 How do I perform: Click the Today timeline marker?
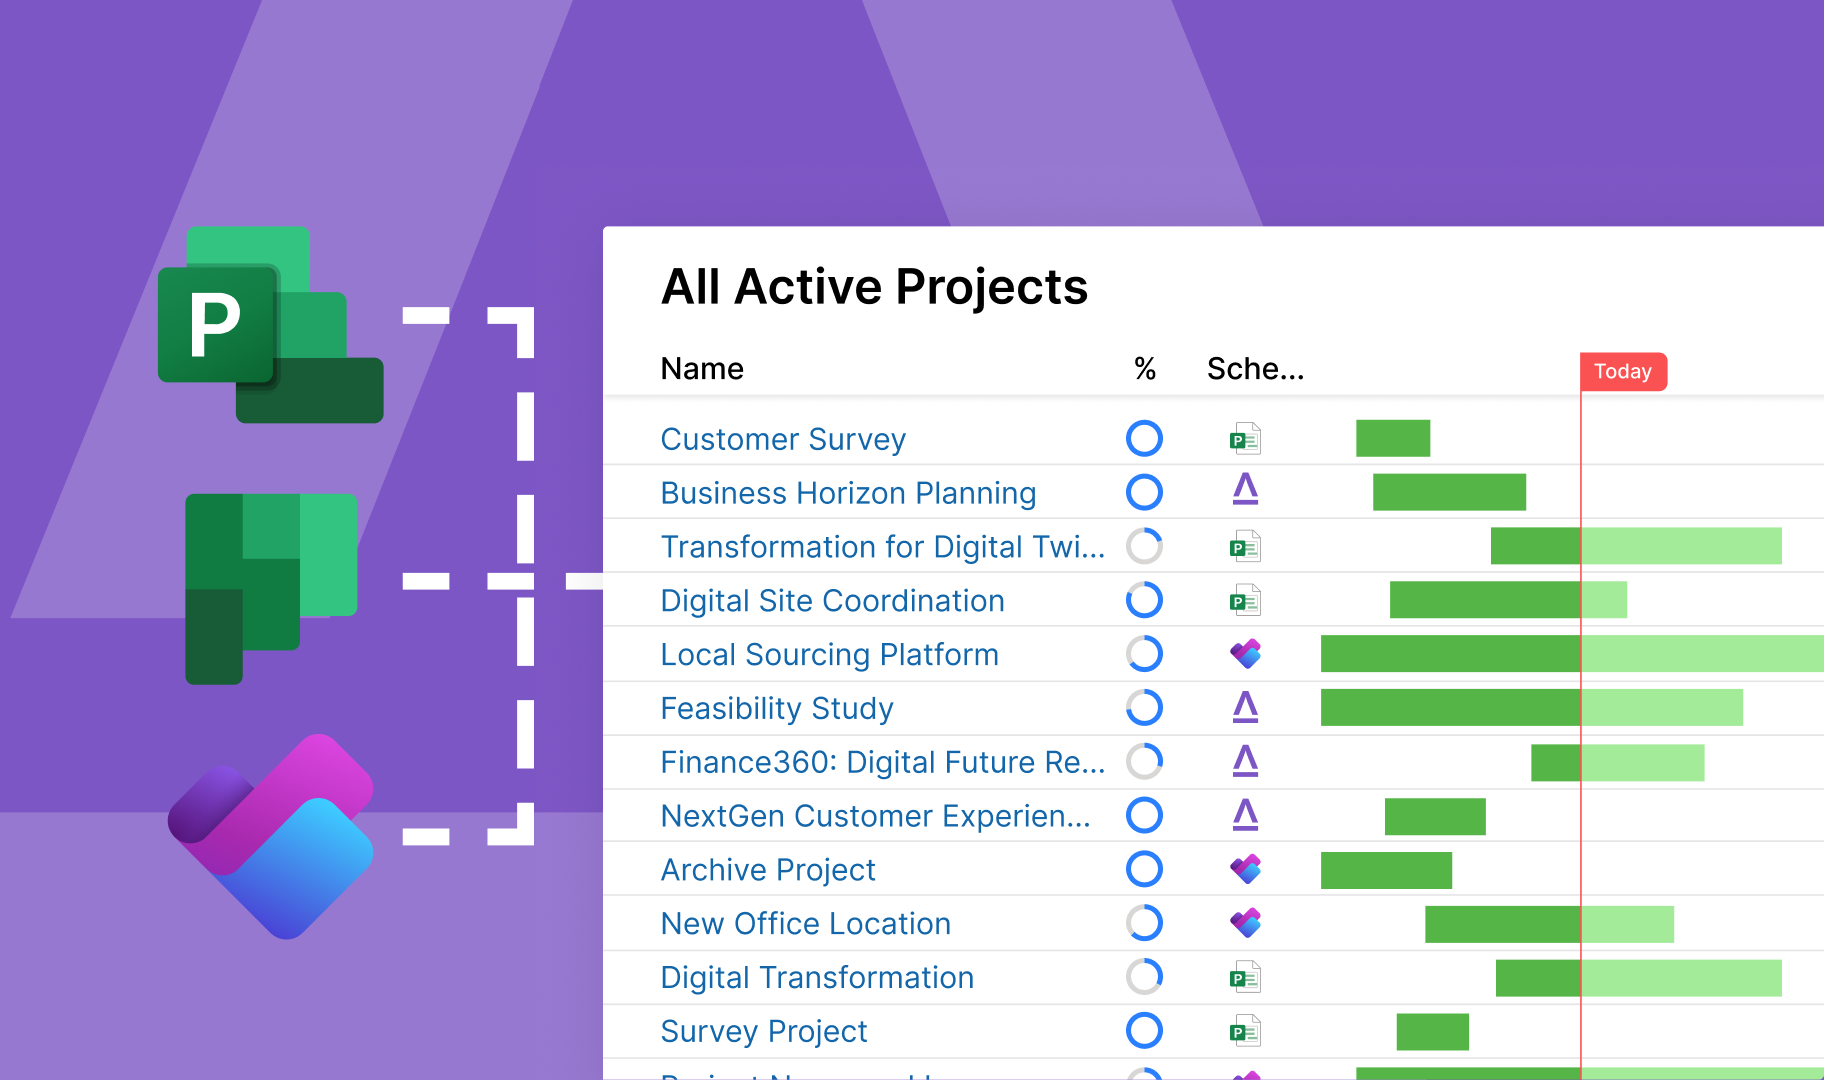pyautogui.click(x=1623, y=372)
